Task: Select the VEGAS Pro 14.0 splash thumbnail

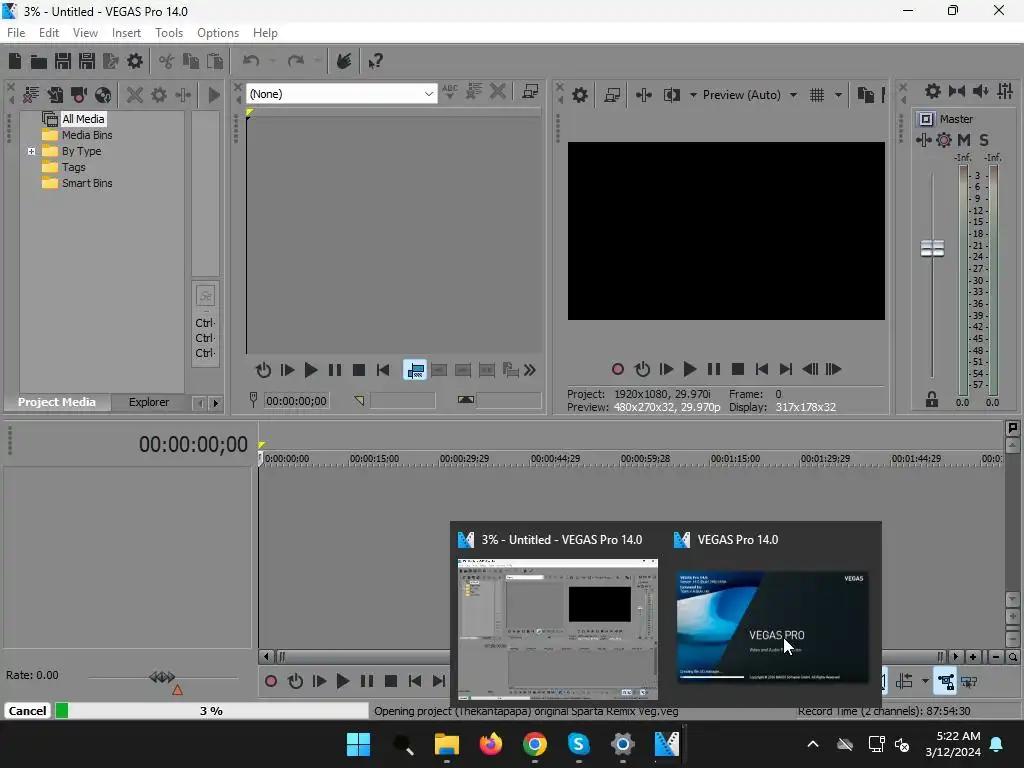Action: click(773, 627)
